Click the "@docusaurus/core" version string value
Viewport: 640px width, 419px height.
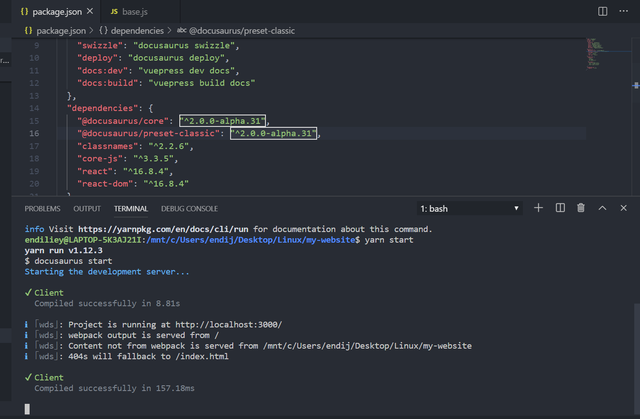pos(222,121)
